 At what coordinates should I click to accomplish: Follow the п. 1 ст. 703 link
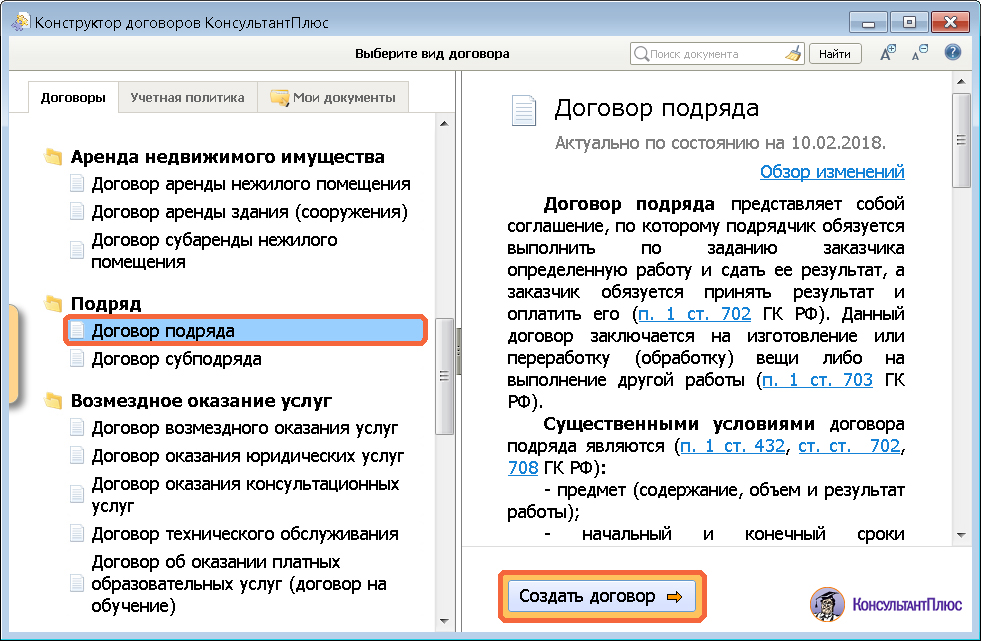[817, 380]
